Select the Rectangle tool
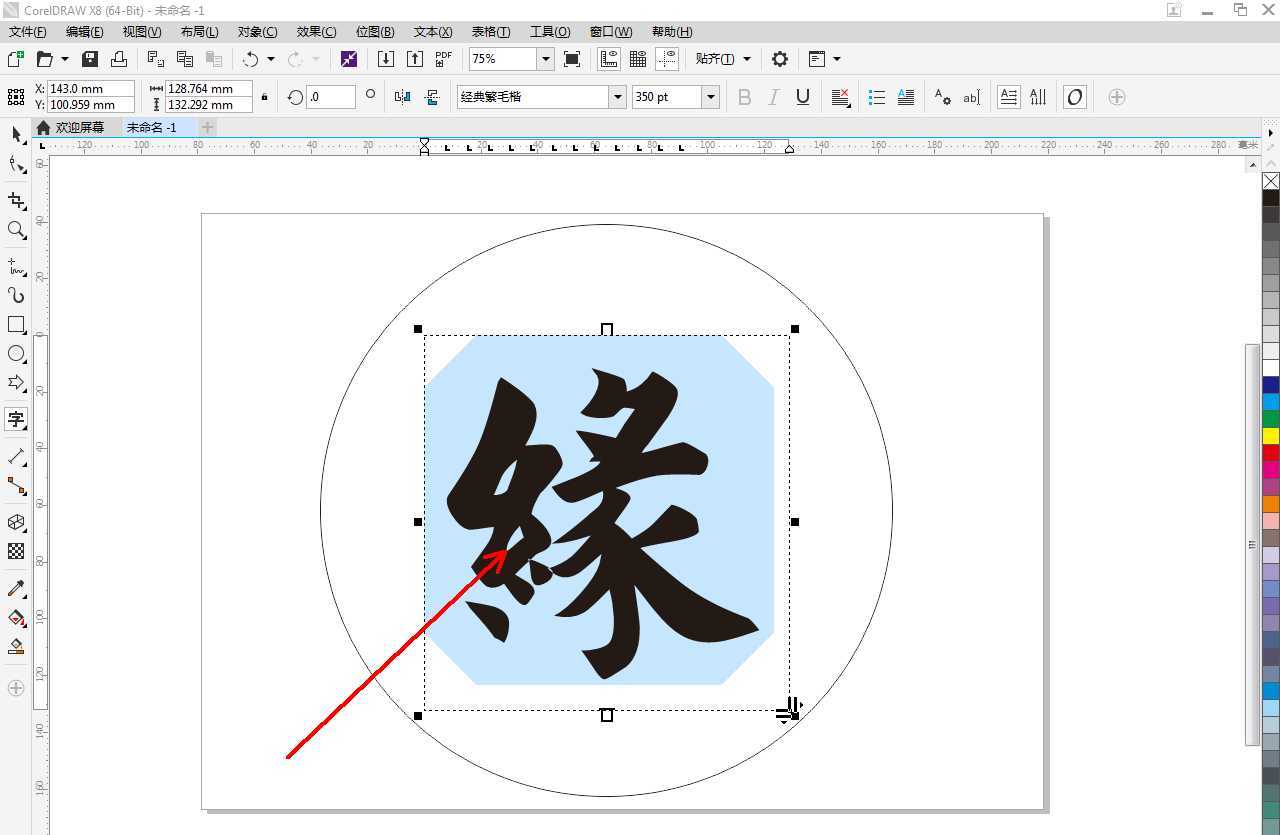 [16, 324]
